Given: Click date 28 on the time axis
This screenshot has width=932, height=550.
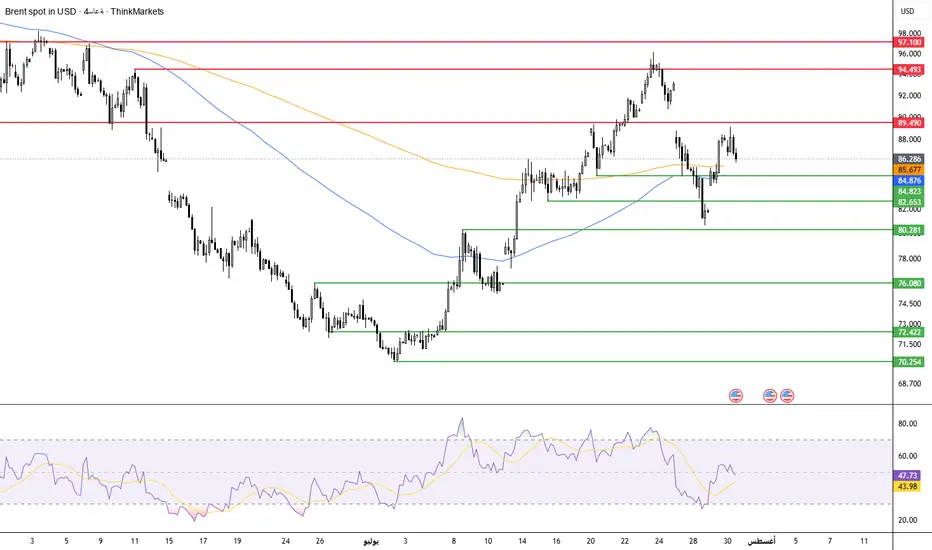Looking at the screenshot, I should (693, 541).
